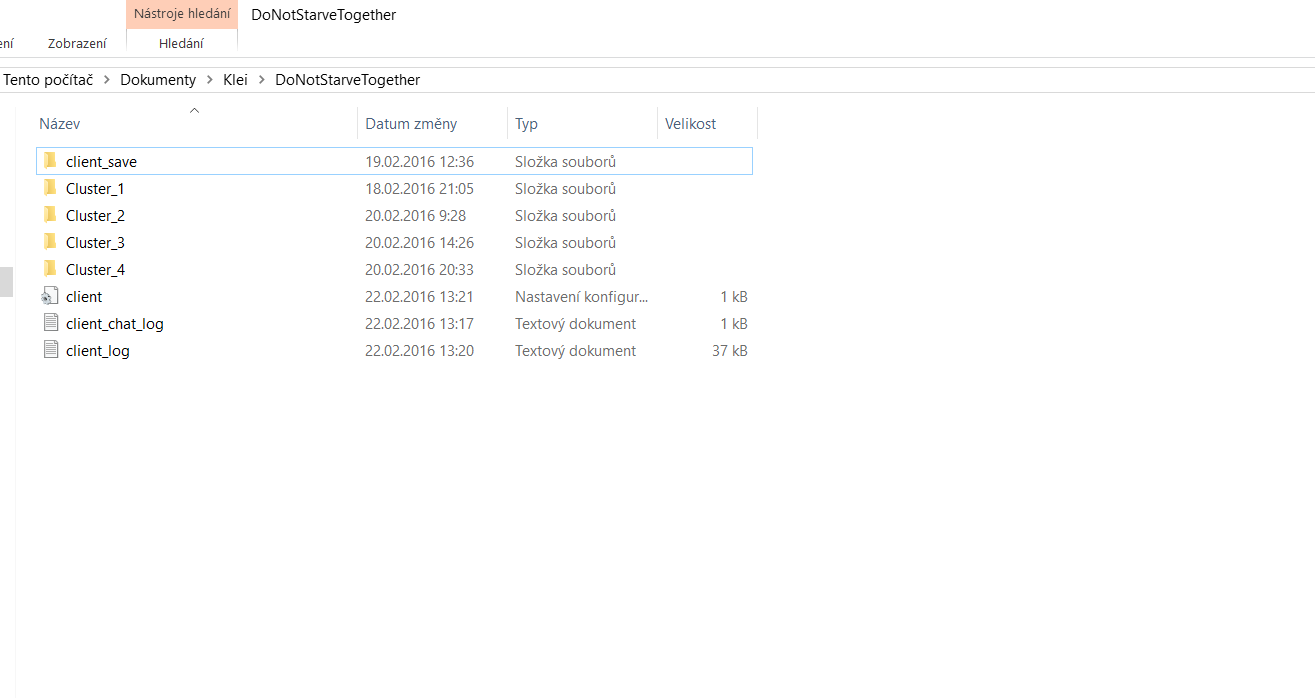Expand the chevron after Tento počítač

point(107,80)
